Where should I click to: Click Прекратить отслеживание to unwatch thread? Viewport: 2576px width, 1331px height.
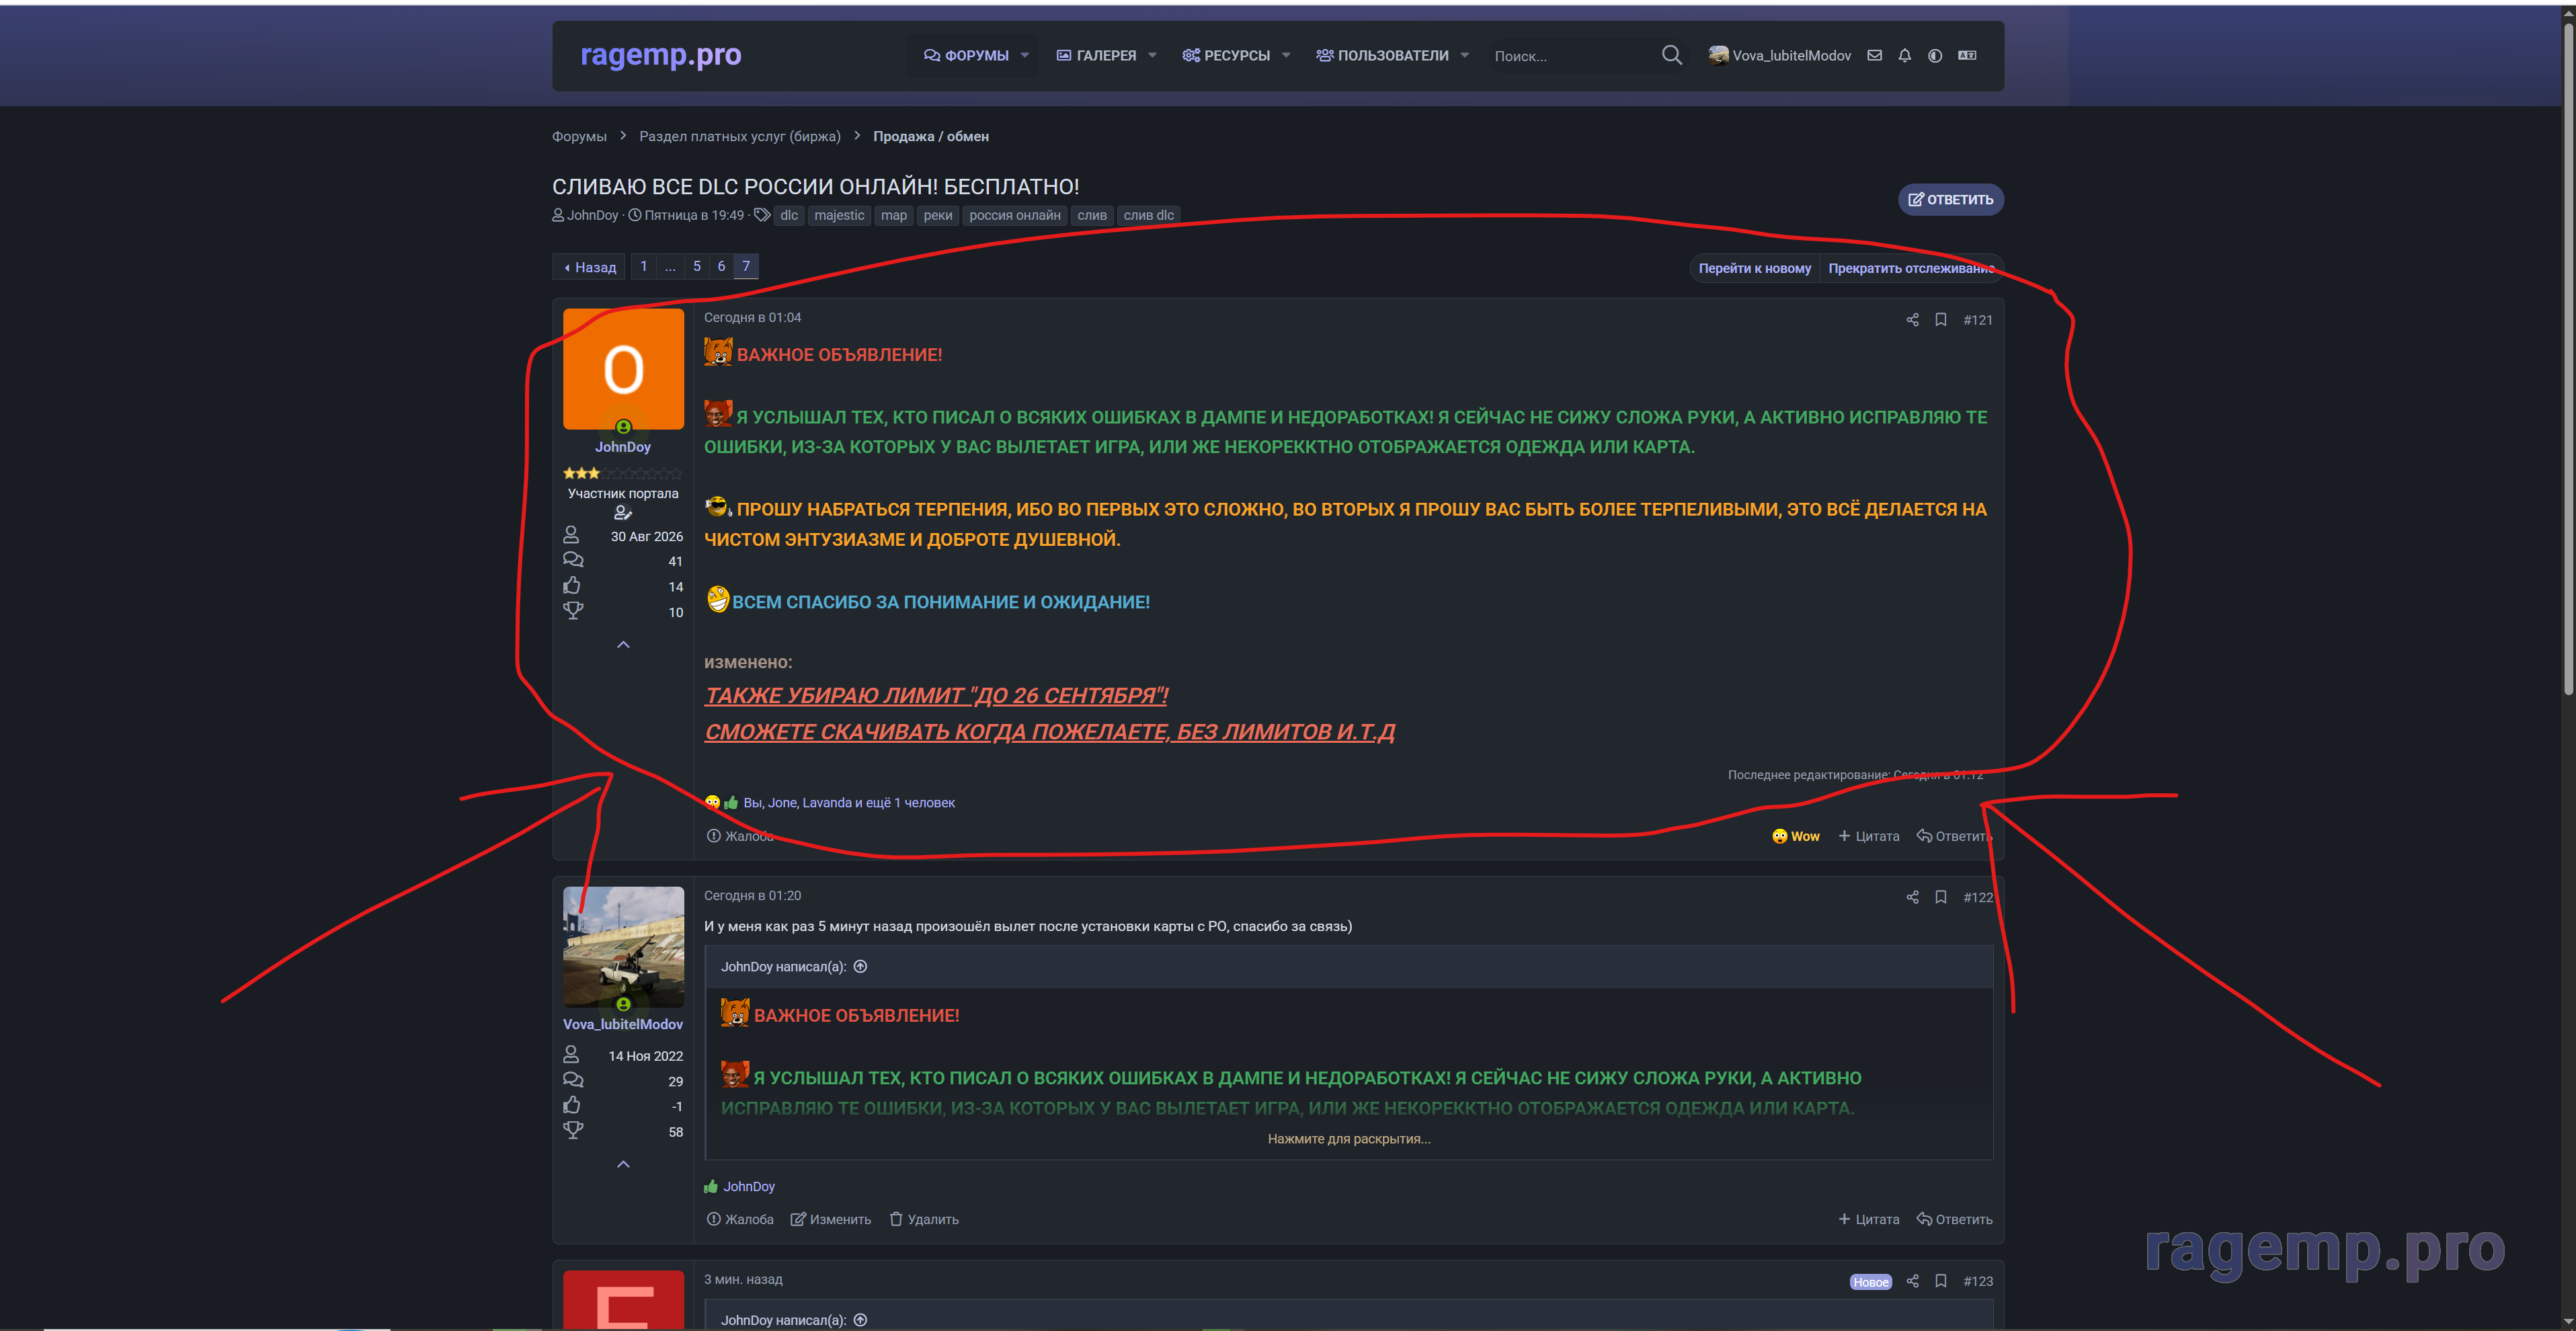1911,268
